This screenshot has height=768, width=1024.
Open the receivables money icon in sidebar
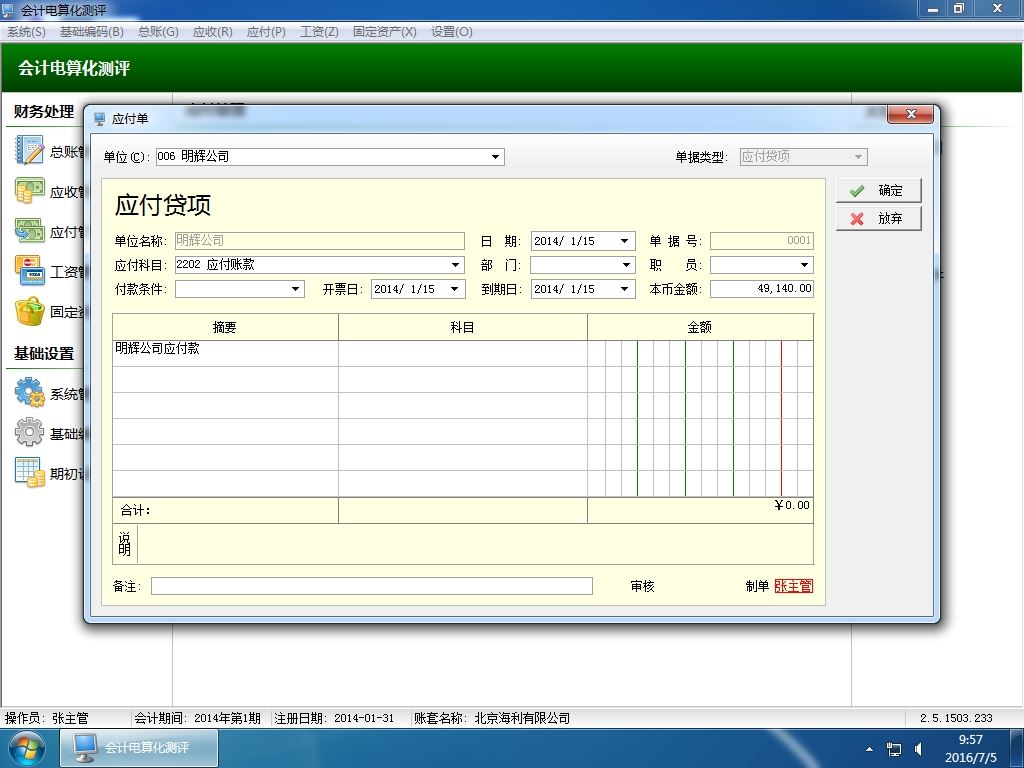[x=29, y=191]
